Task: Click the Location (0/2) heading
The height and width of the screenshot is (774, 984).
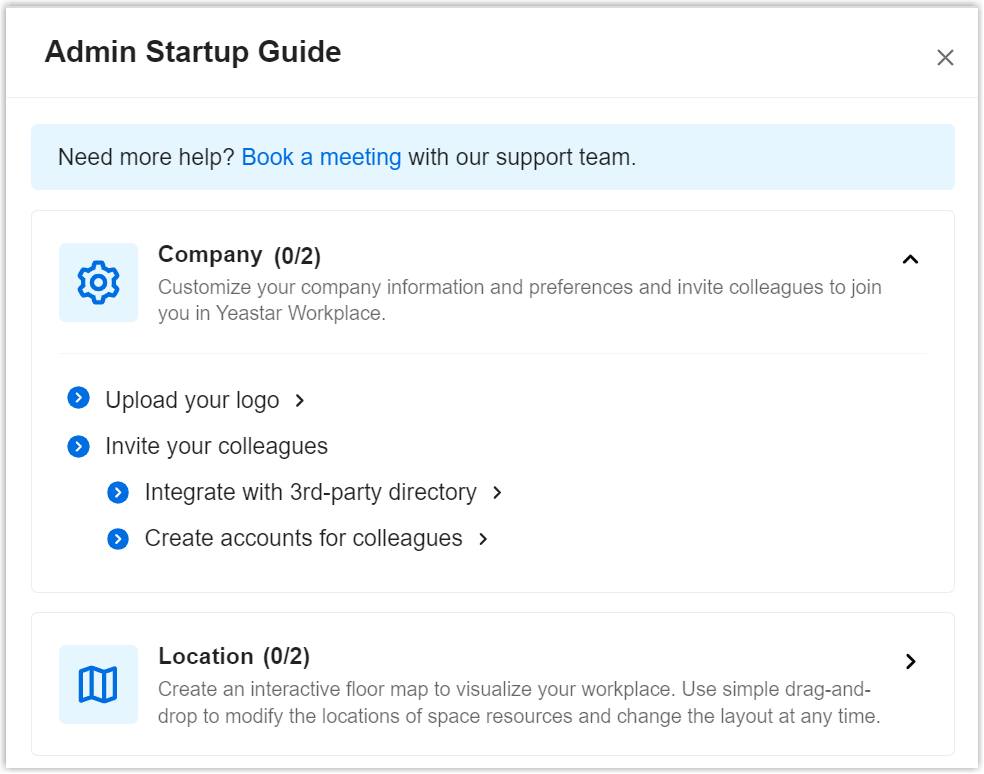Action: [234, 657]
